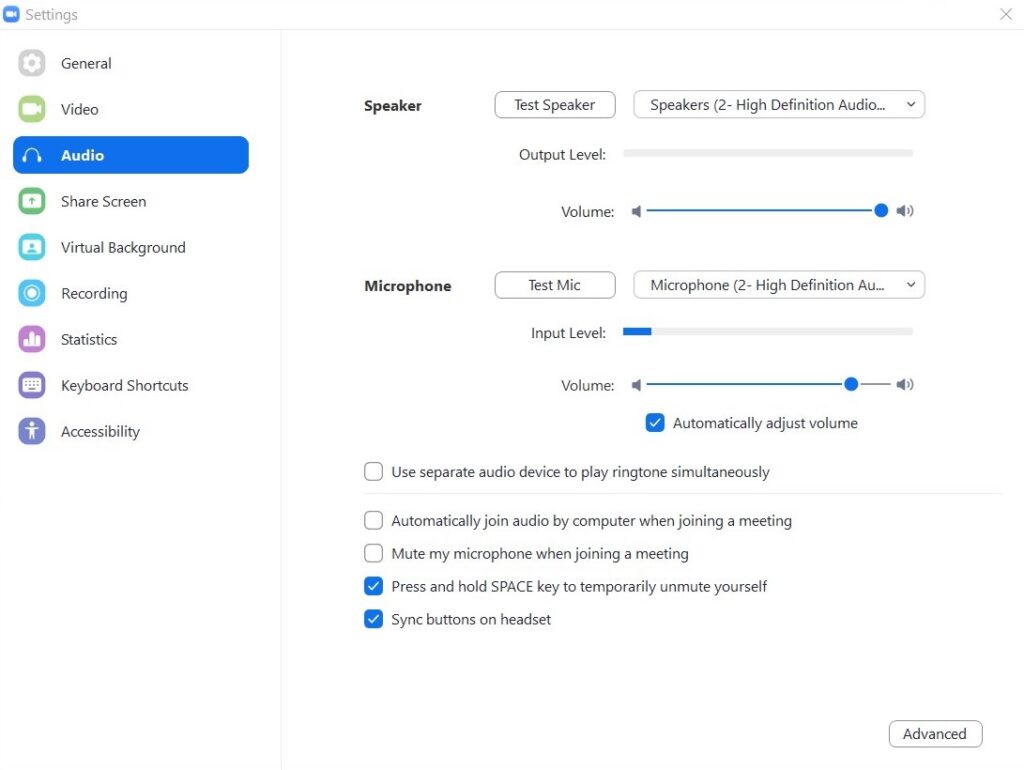
Task: Expand the Microphone device dropdown
Action: (x=779, y=285)
